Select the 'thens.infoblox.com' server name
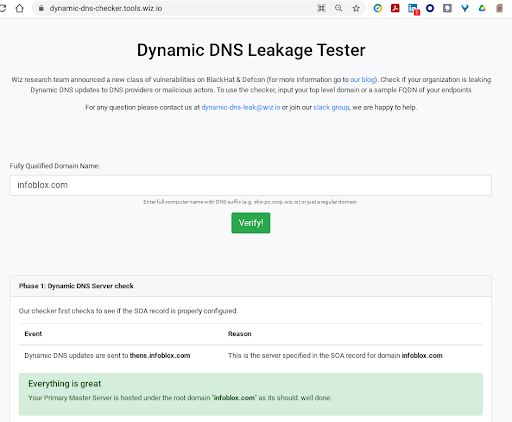 click(160, 356)
